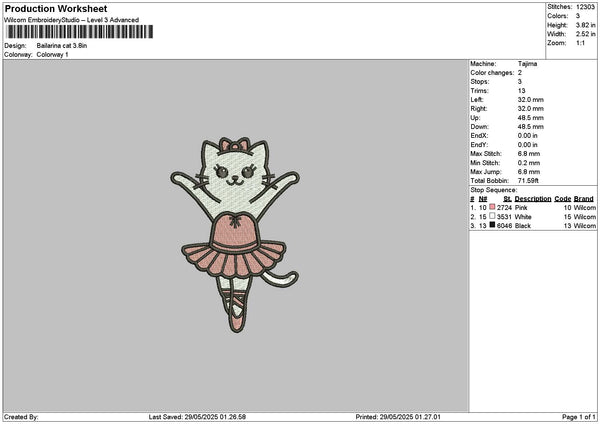Click the Total Bobbin value 71.59ft
Viewport: 600px width, 424px height.
(x=528, y=181)
